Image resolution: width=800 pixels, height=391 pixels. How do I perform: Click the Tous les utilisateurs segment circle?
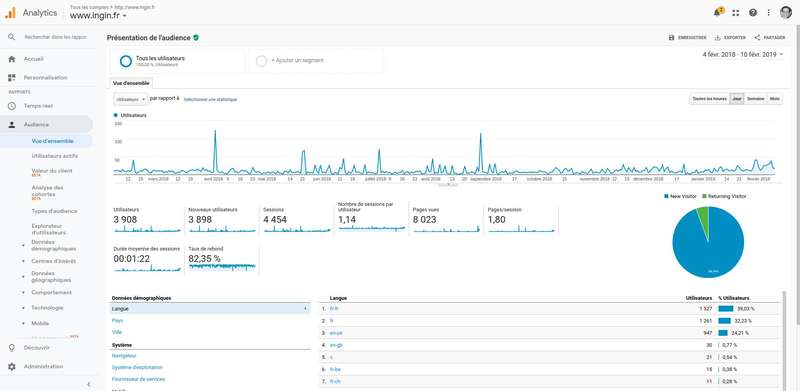click(126, 61)
